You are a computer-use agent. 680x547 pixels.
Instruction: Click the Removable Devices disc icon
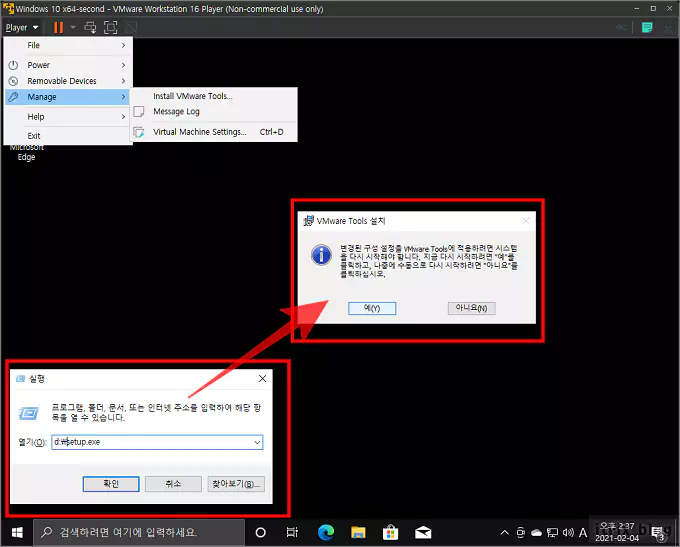tap(13, 81)
